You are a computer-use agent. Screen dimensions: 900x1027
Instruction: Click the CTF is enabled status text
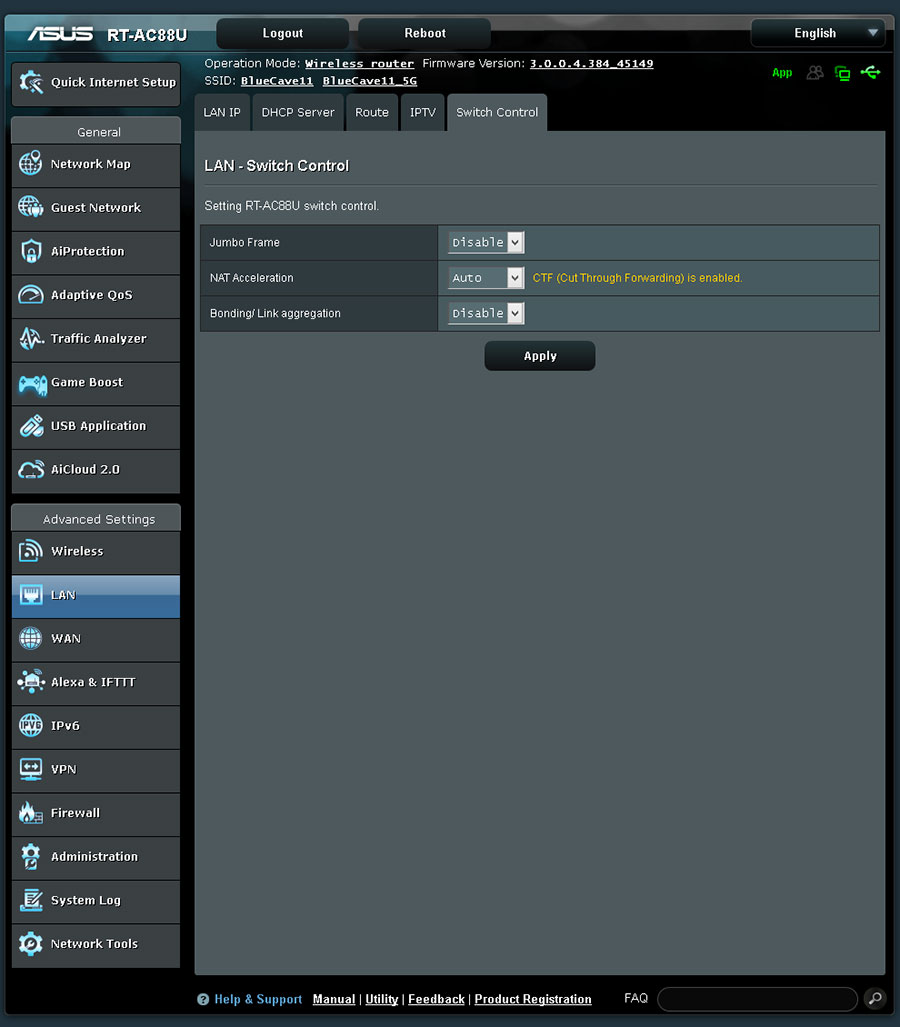click(637, 278)
